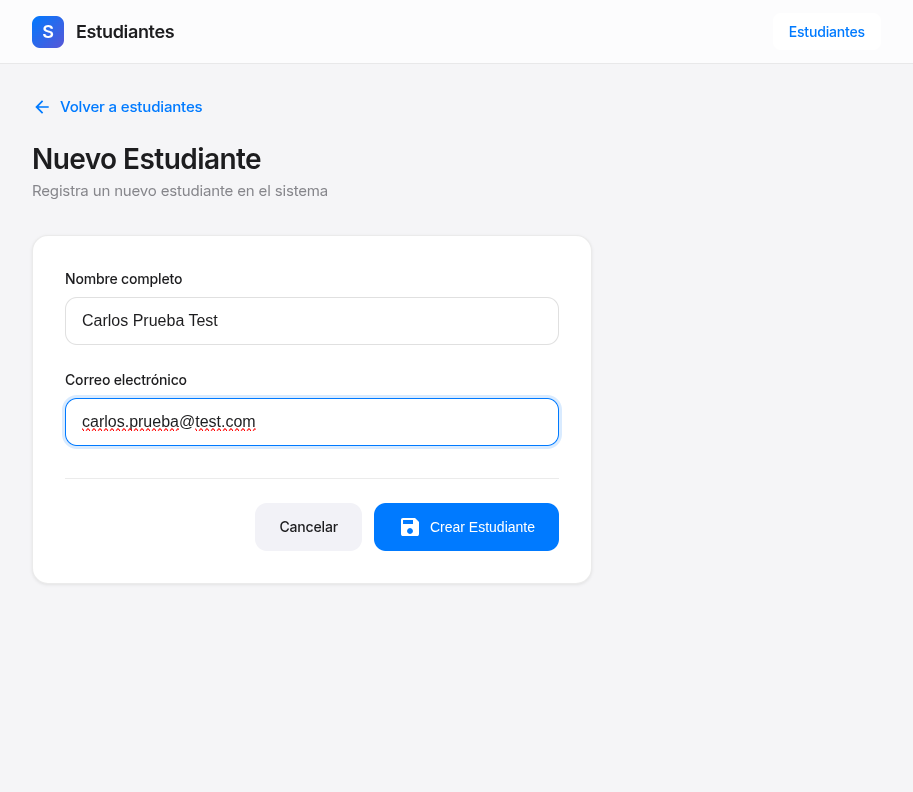Submit with the "Crear Estudiante" button label

(x=482, y=527)
